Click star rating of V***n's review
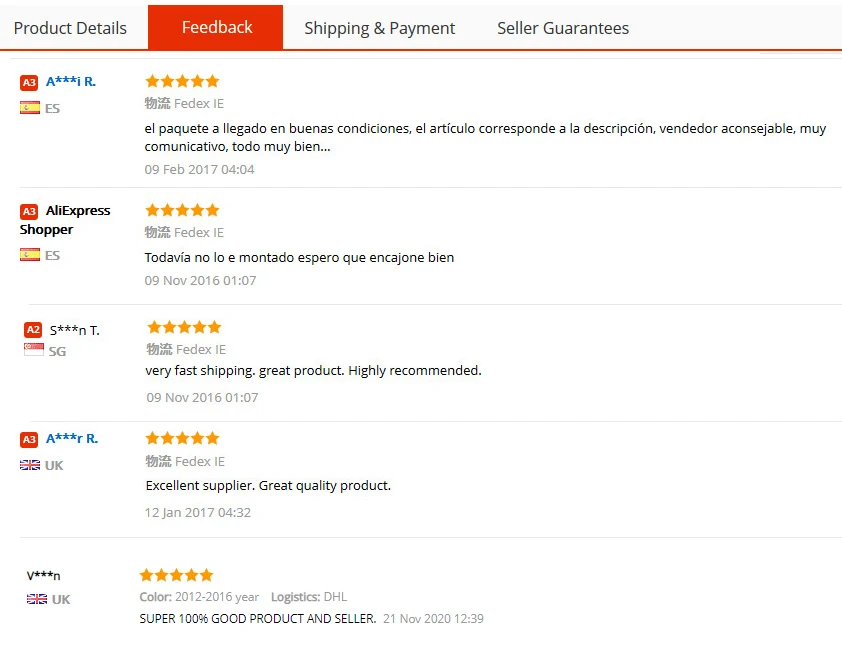842x663 pixels. 176,575
